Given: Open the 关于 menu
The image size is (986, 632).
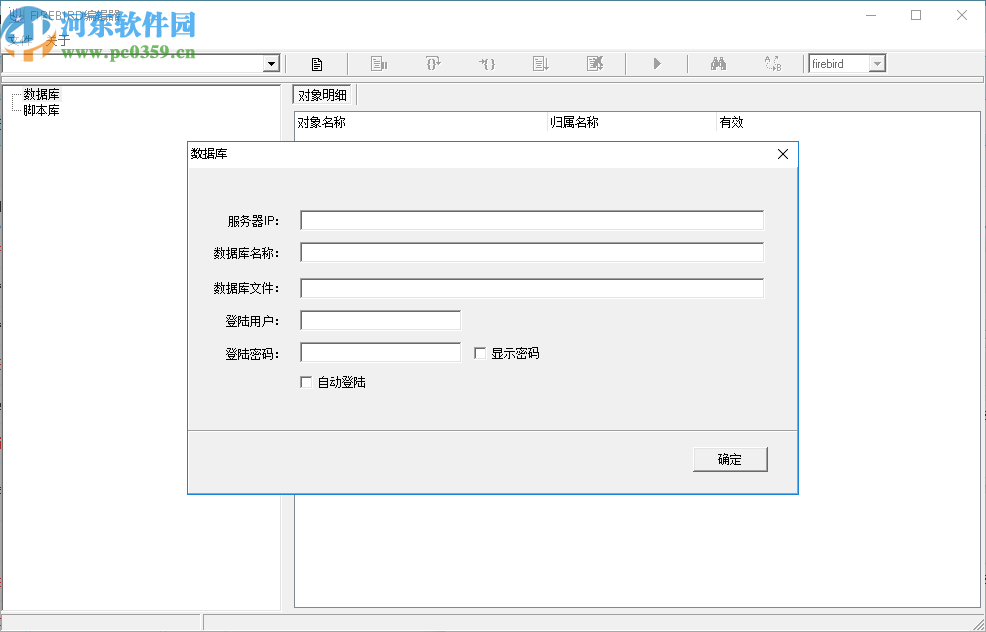Looking at the screenshot, I should tap(58, 41).
